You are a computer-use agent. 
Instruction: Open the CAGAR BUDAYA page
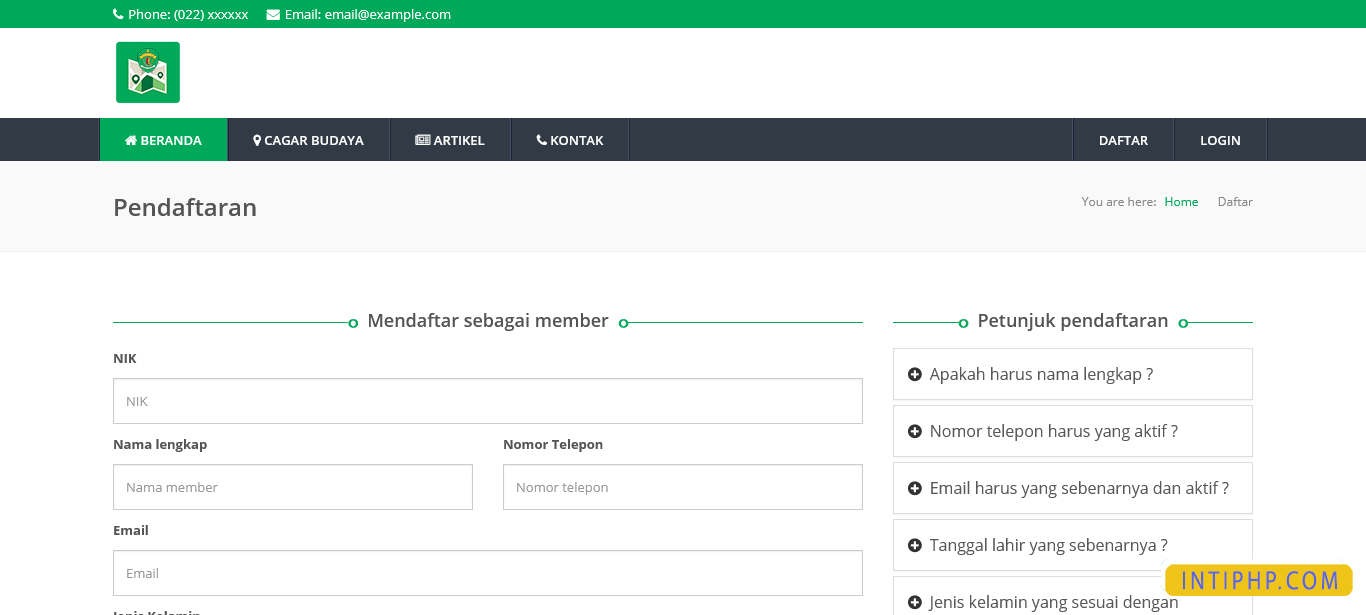coord(309,140)
